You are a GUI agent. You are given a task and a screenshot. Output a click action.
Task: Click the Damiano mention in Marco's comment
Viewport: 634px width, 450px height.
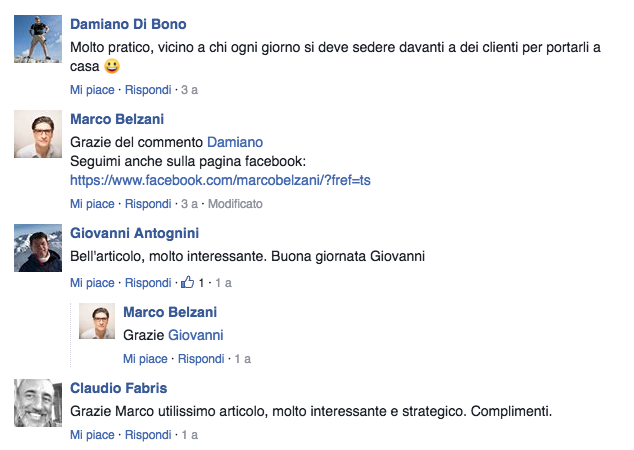(x=235, y=143)
